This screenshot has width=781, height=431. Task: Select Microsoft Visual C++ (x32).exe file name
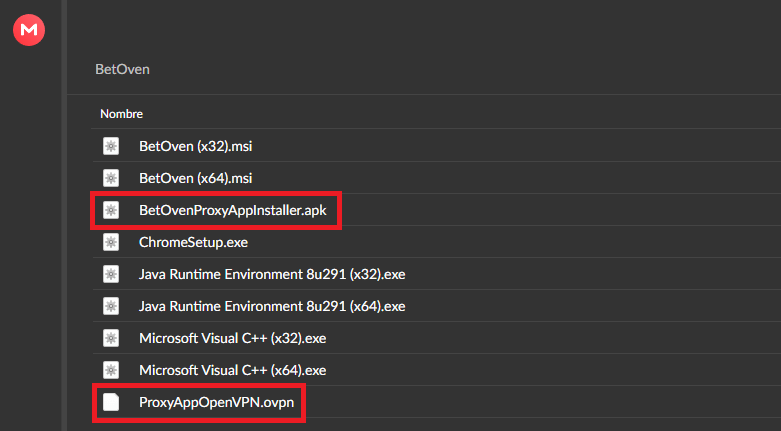[x=233, y=338]
